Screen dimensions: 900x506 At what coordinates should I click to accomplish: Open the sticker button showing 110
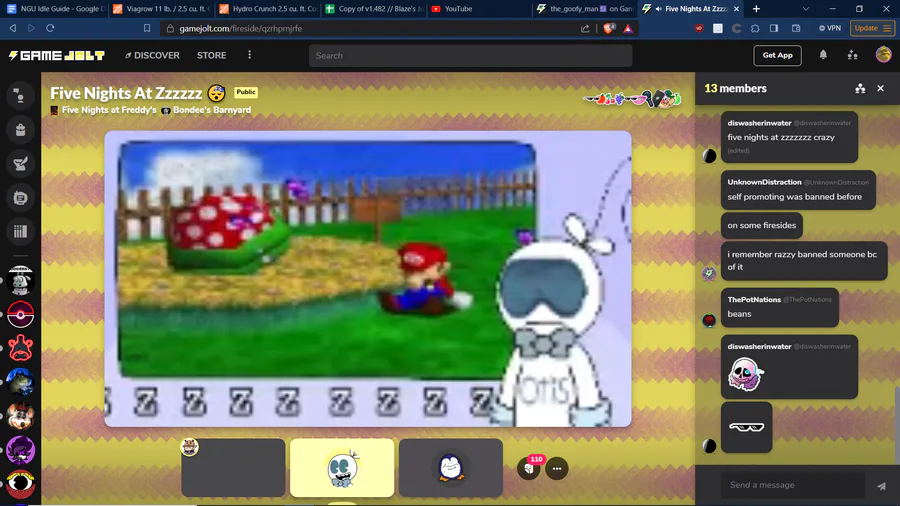point(529,468)
